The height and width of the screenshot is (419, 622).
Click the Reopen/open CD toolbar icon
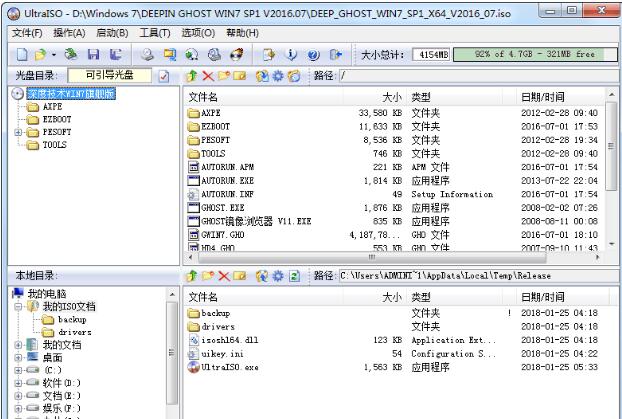click(71, 54)
